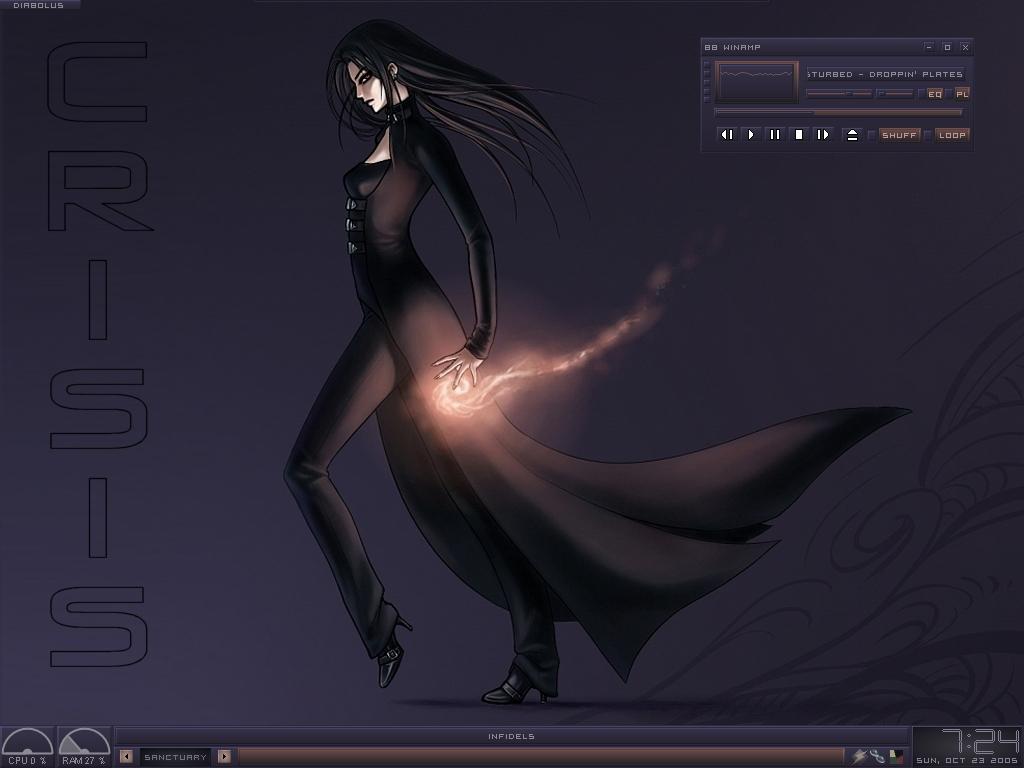1024x768 pixels.
Task: Click the RAM usage gauge
Action: [x=84, y=746]
